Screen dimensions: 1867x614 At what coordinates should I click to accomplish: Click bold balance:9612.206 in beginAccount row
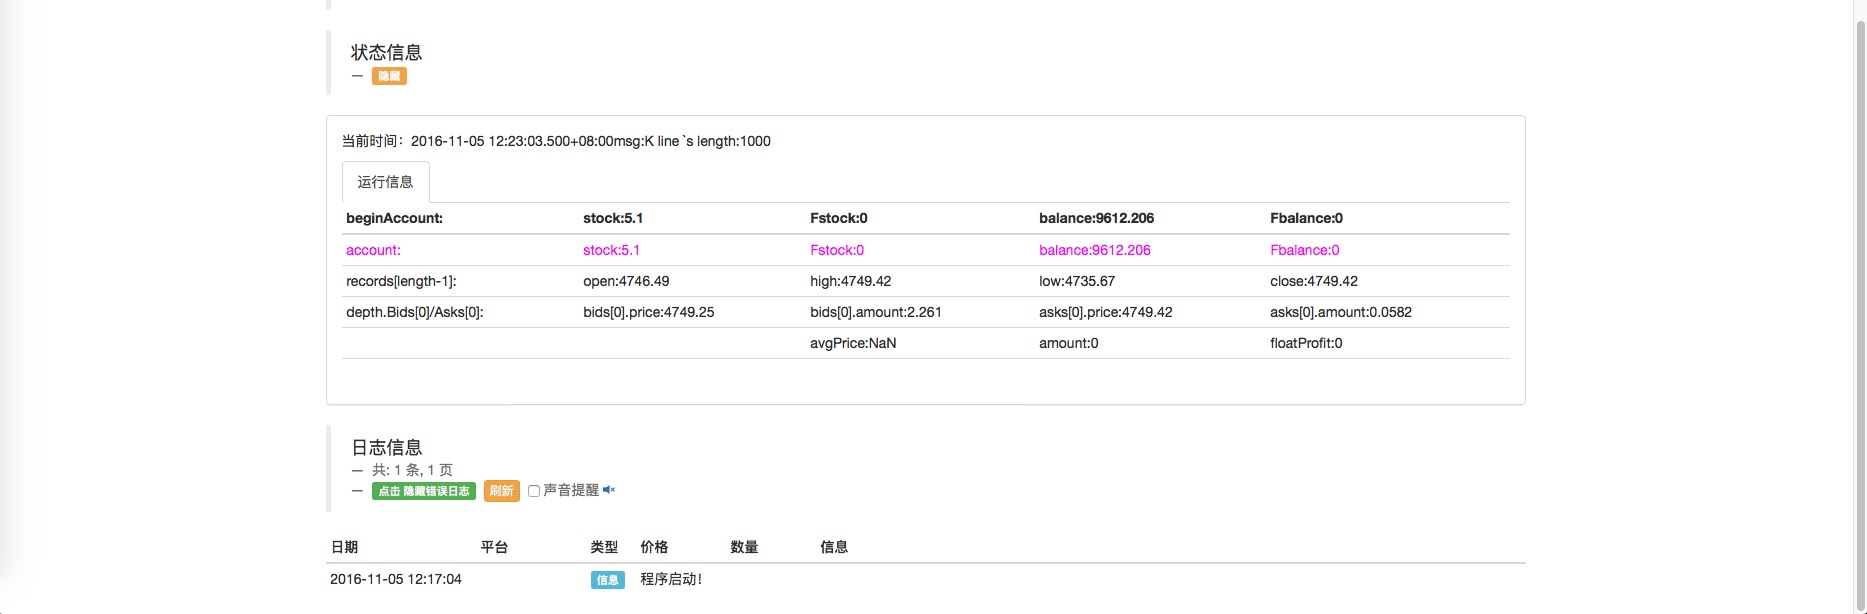[x=1096, y=218]
